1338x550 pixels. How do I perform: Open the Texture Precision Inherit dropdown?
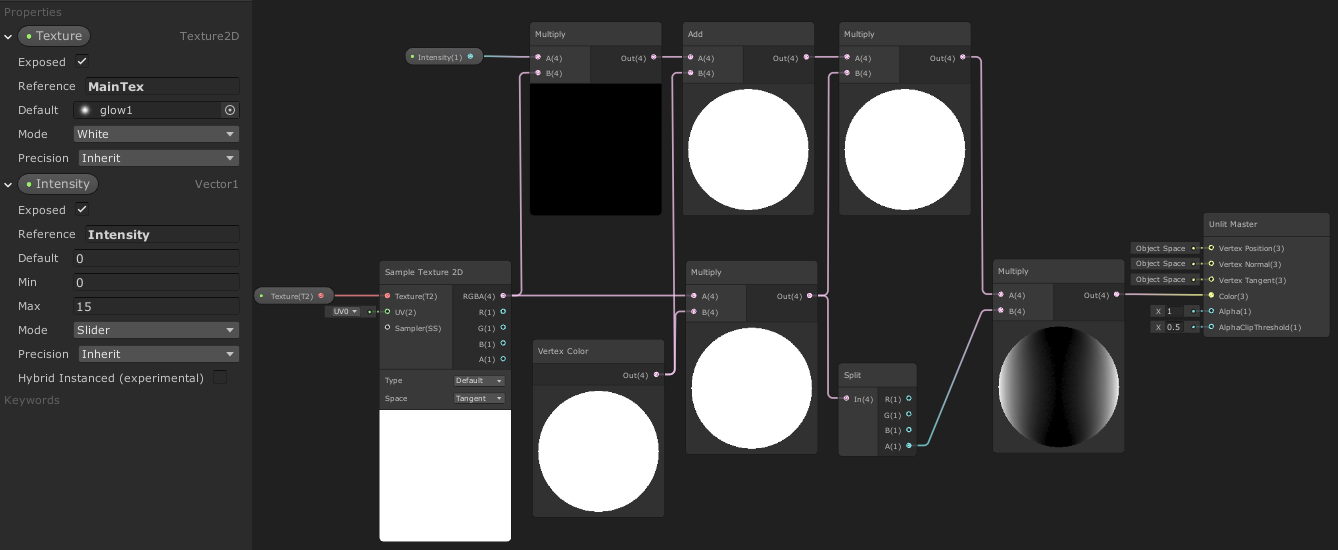point(158,158)
